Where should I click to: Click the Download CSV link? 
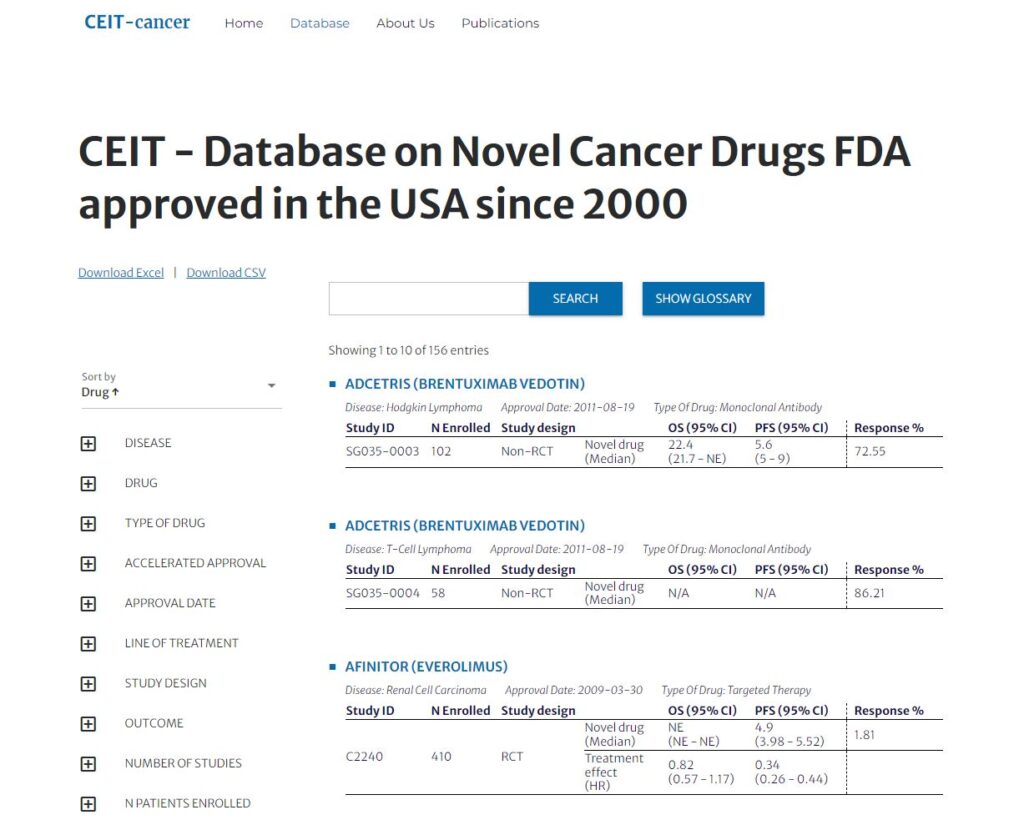pos(226,272)
